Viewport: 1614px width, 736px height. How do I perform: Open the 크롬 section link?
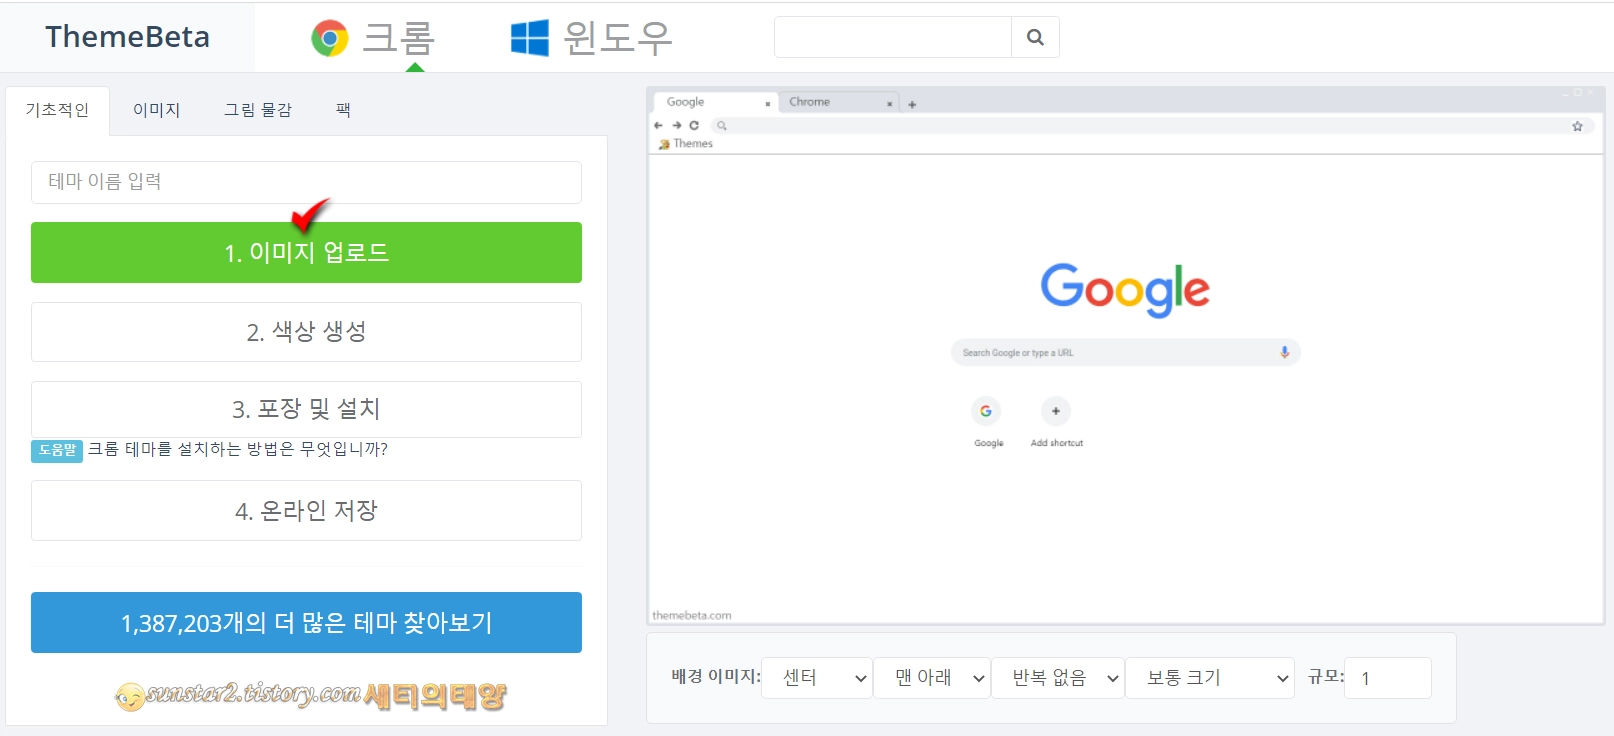coord(398,38)
